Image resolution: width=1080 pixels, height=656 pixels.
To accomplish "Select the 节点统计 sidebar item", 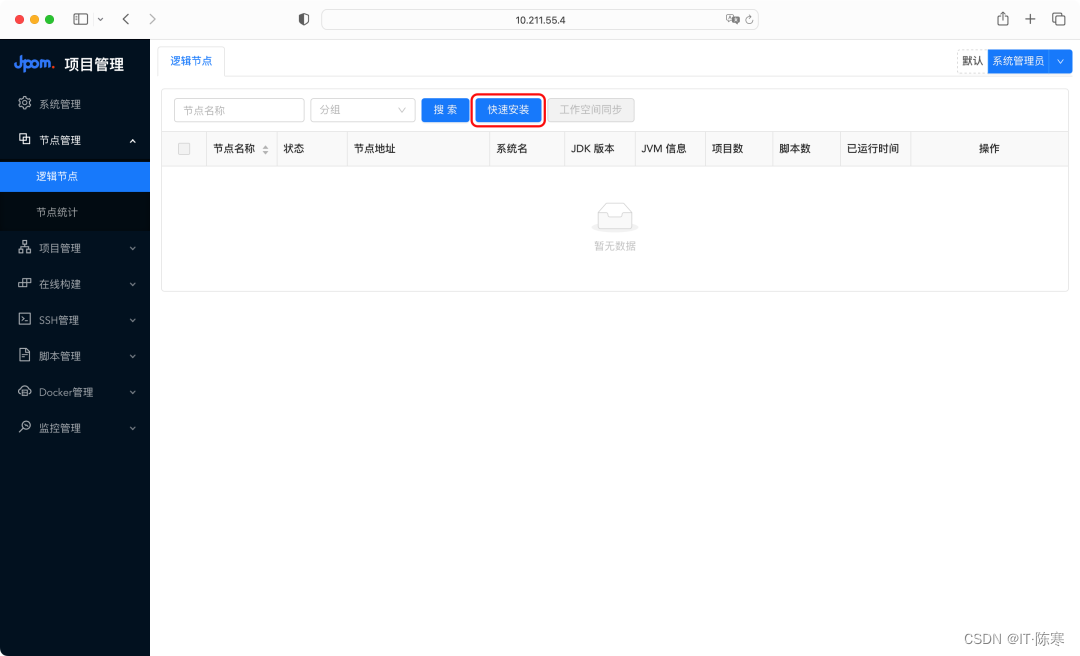I will 75,212.
